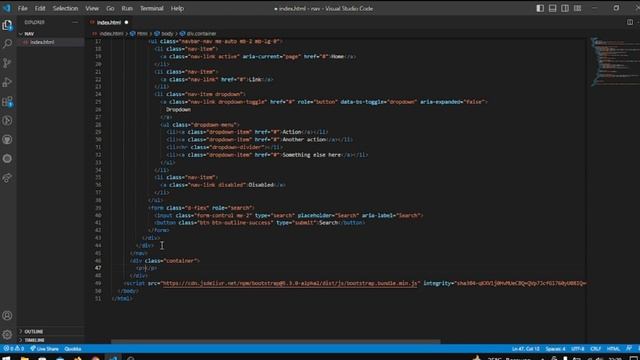
Task: Open the Run menu
Action: pos(127,8)
